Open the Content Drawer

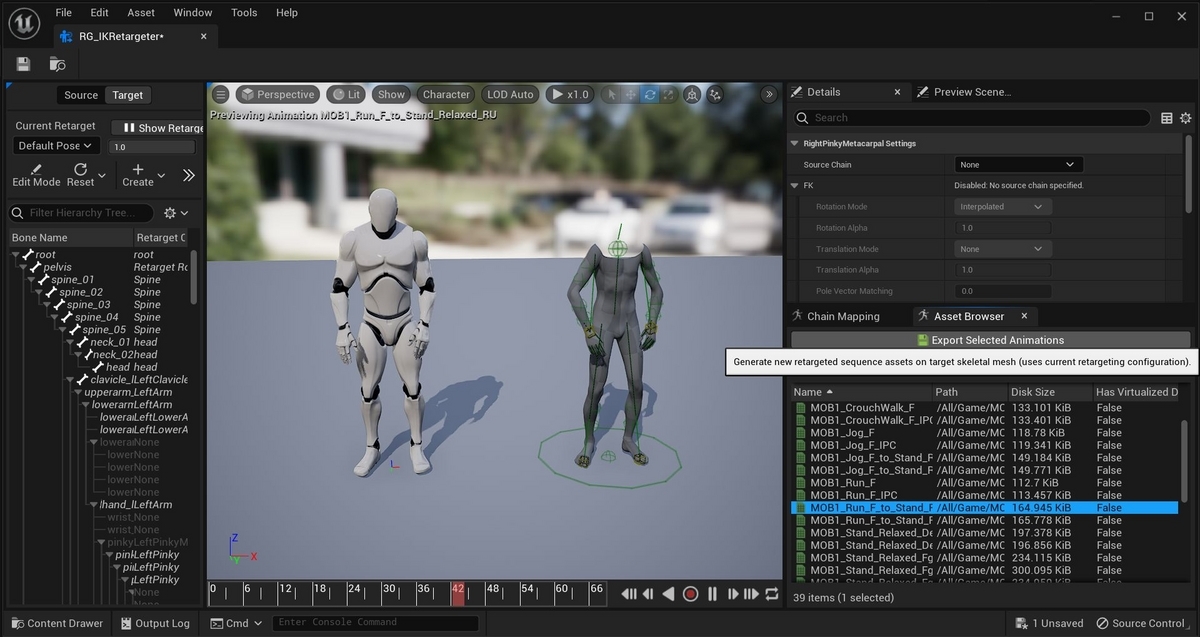pos(56,623)
